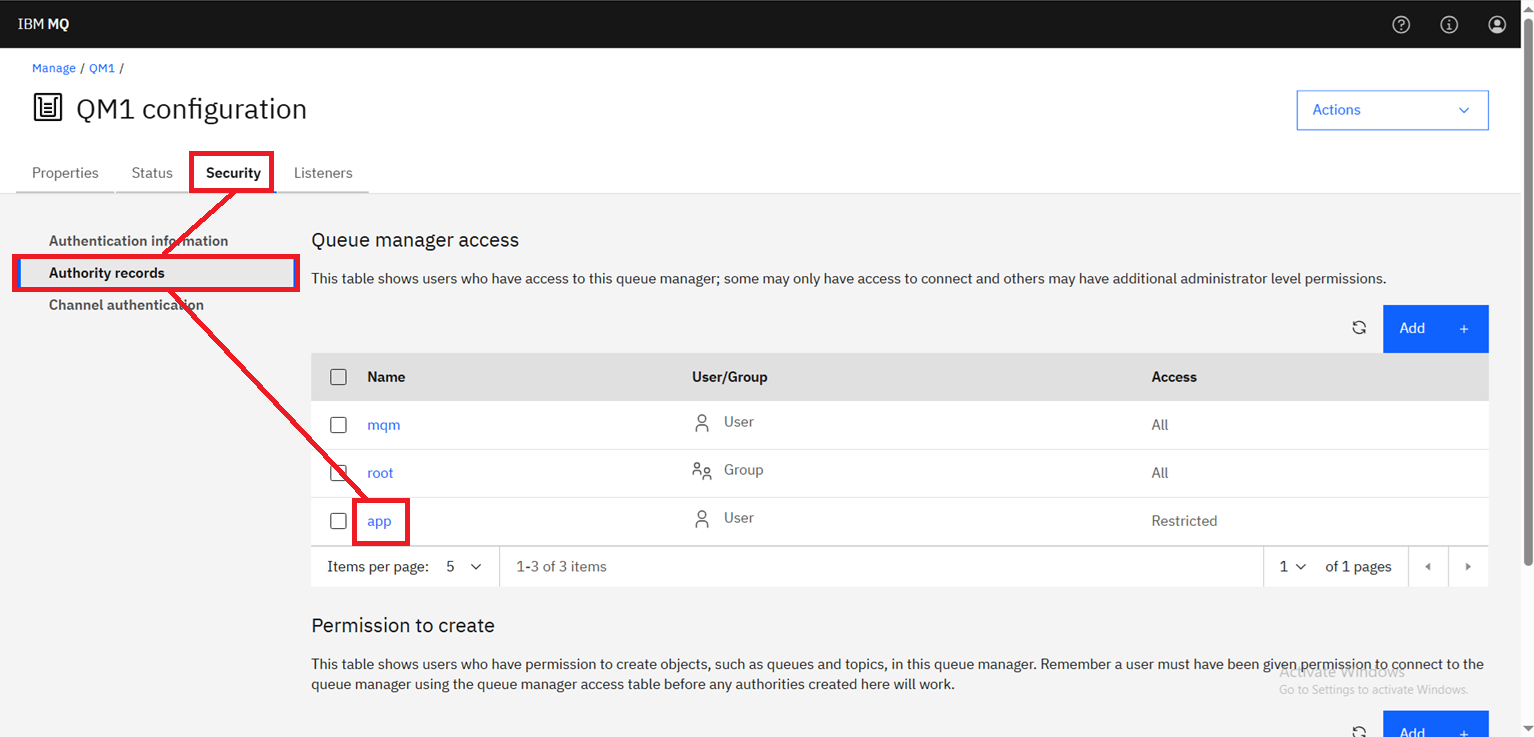Go to next page arrow
Viewport: 1534px width, 737px height.
point(1468,567)
